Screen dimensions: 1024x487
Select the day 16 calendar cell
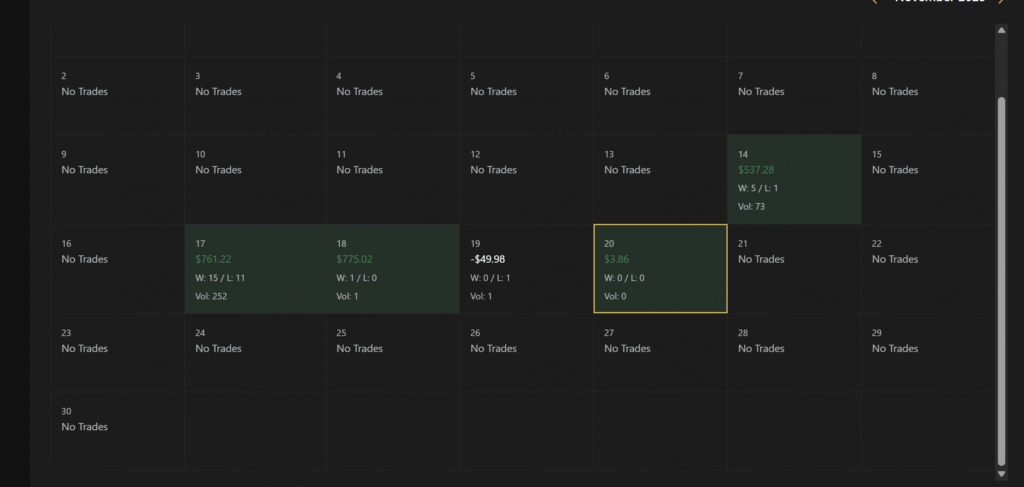[118, 269]
